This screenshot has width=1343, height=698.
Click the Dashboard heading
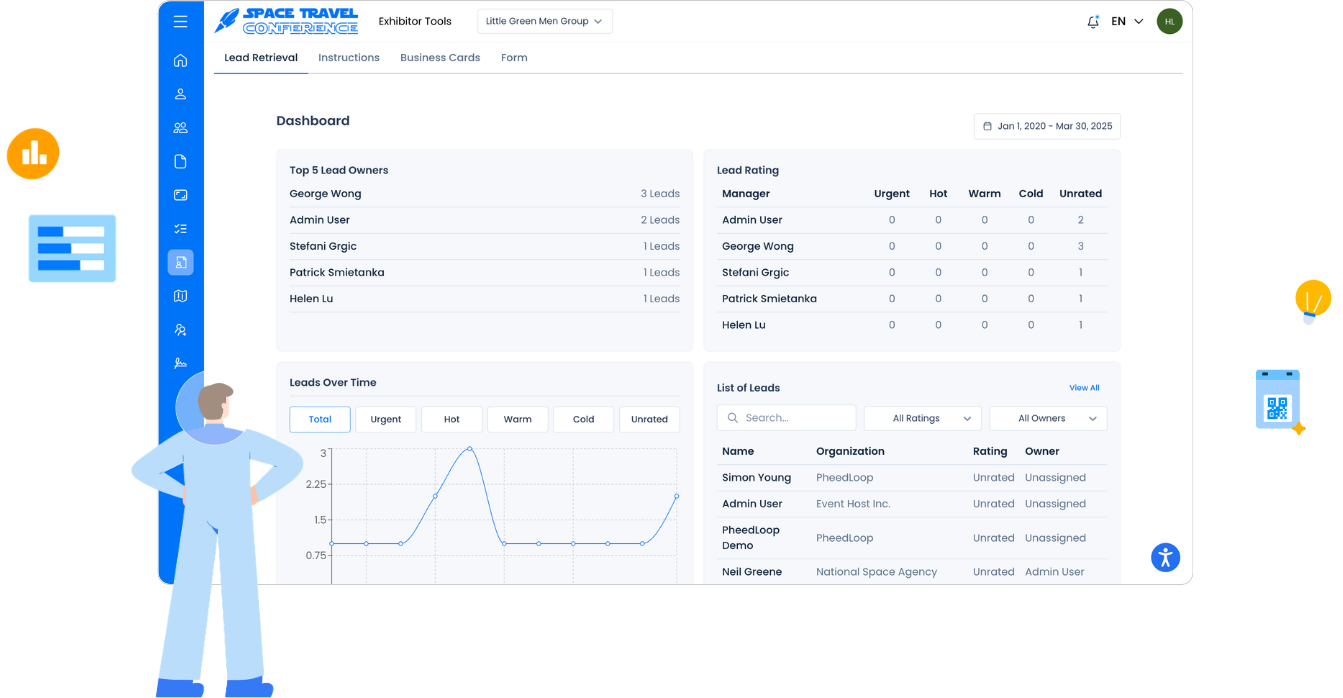tap(313, 121)
